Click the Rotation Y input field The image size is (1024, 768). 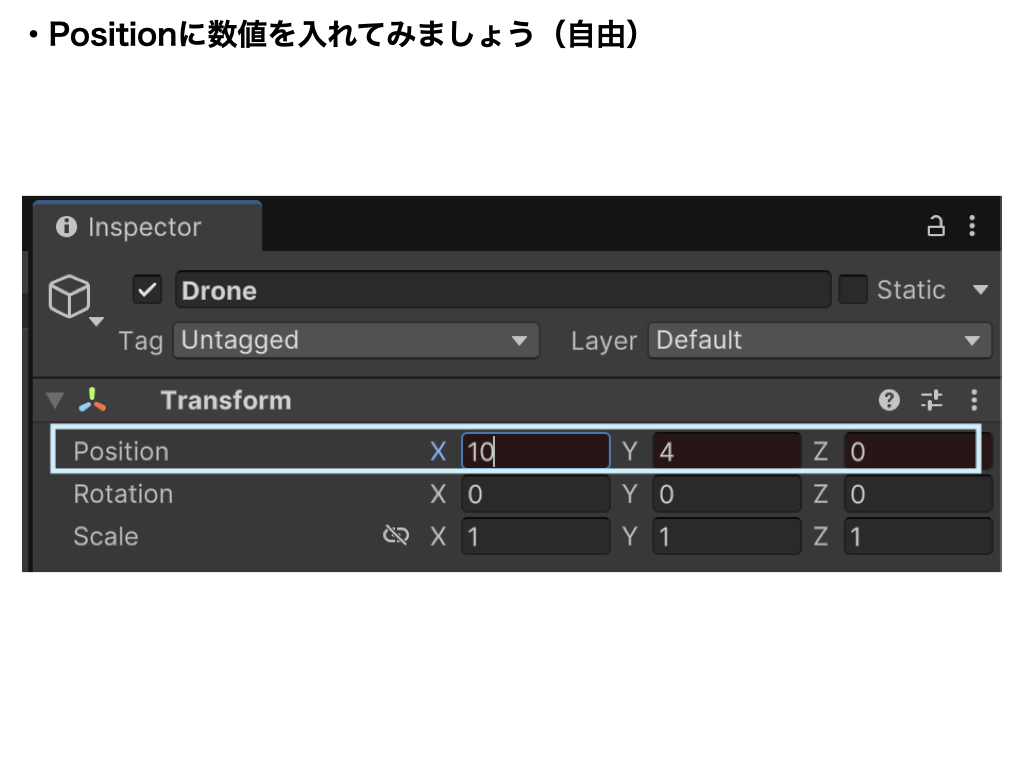tap(727, 494)
